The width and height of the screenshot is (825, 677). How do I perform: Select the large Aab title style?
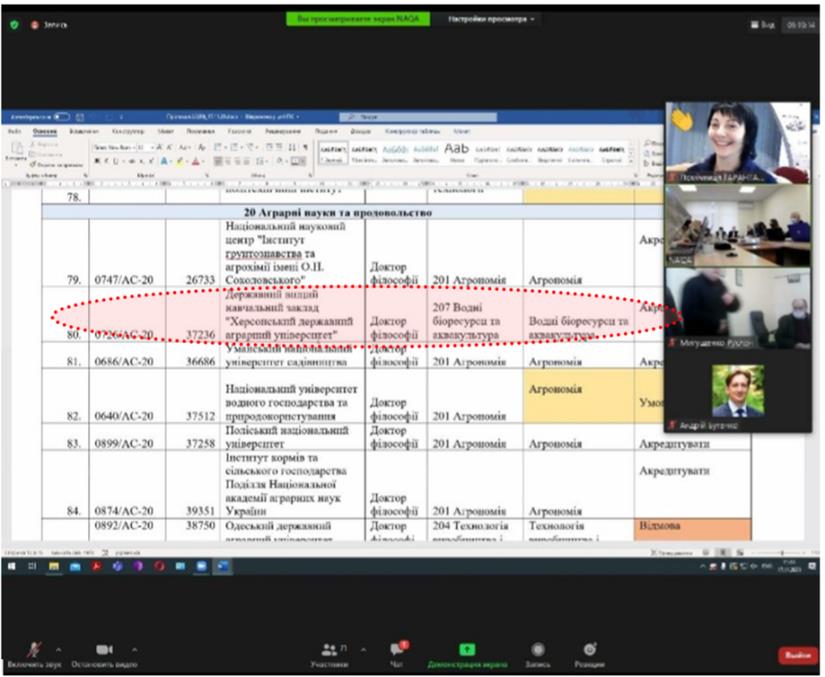click(x=456, y=153)
